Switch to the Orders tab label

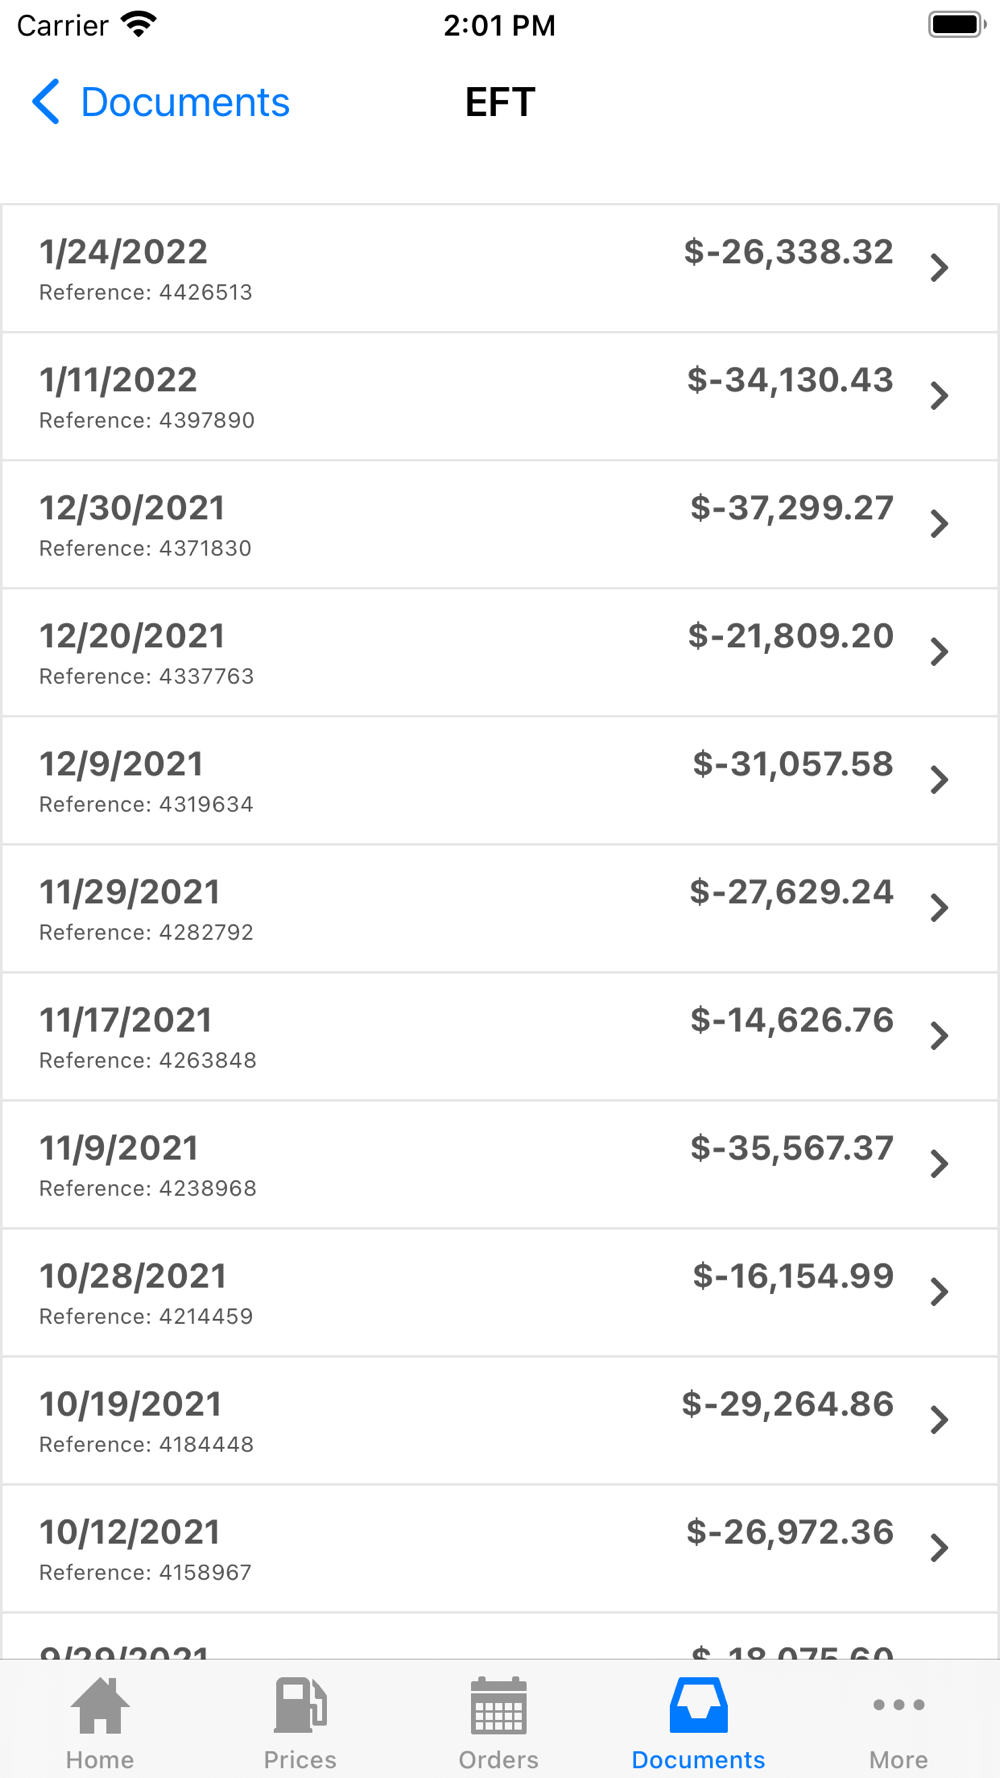tap(498, 1760)
